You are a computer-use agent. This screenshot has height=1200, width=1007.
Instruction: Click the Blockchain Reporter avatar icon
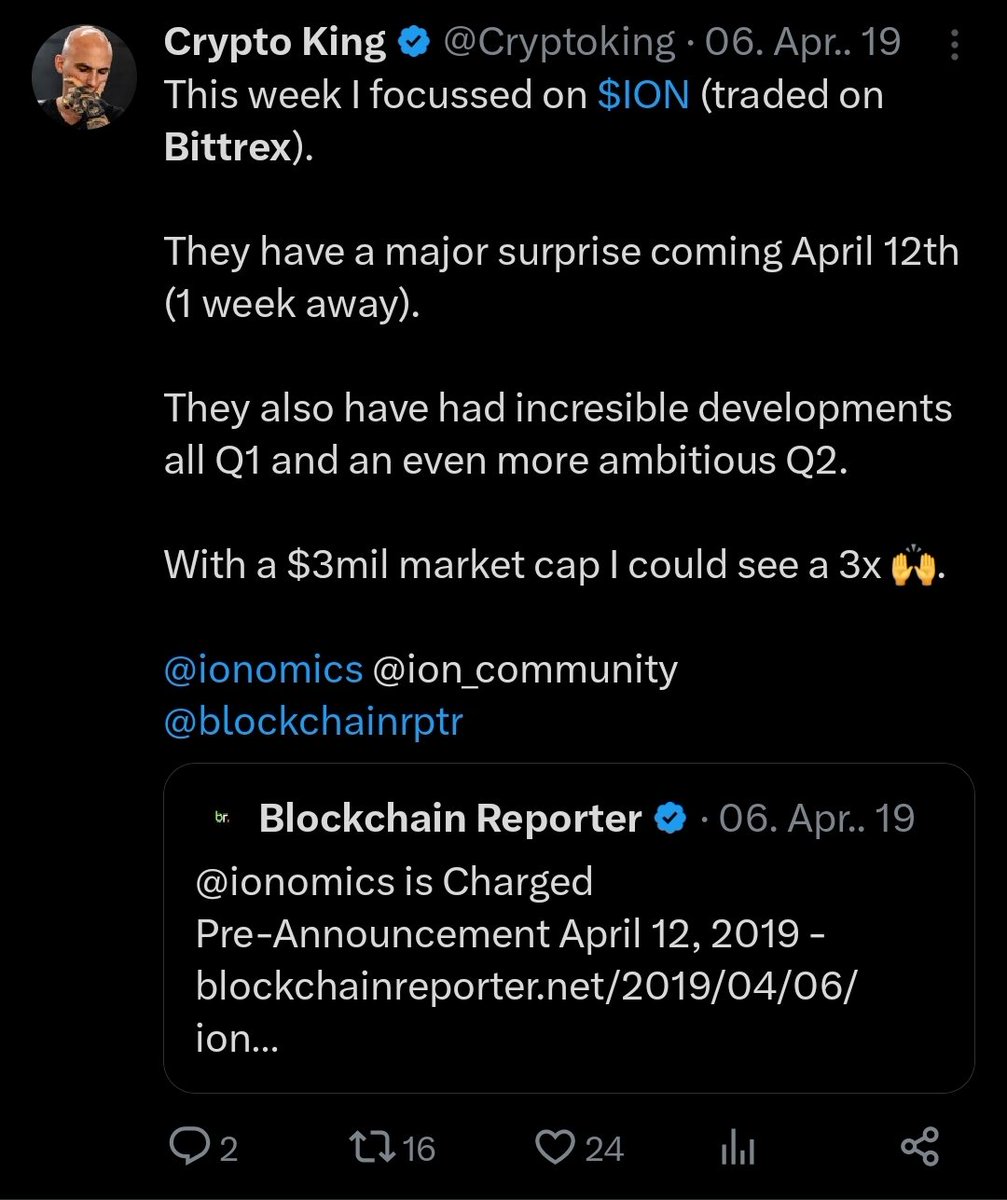(222, 818)
